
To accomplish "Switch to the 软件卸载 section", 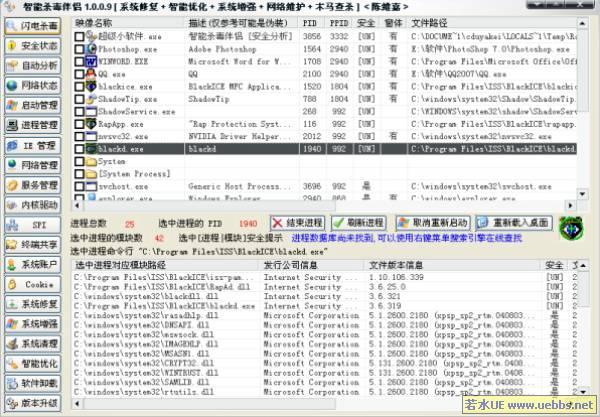I will click(x=33, y=384).
